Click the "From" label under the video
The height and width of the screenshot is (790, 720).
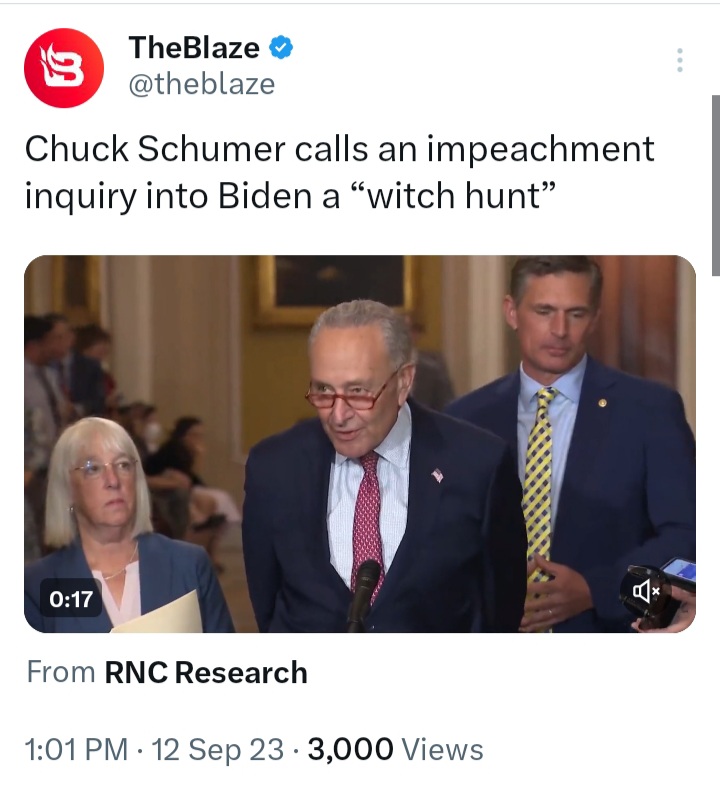(x=61, y=673)
